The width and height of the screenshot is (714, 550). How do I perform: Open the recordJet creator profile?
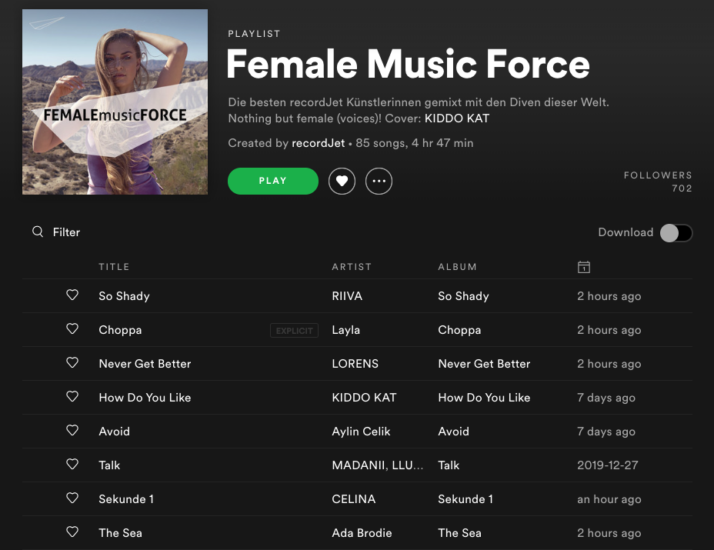[318, 143]
